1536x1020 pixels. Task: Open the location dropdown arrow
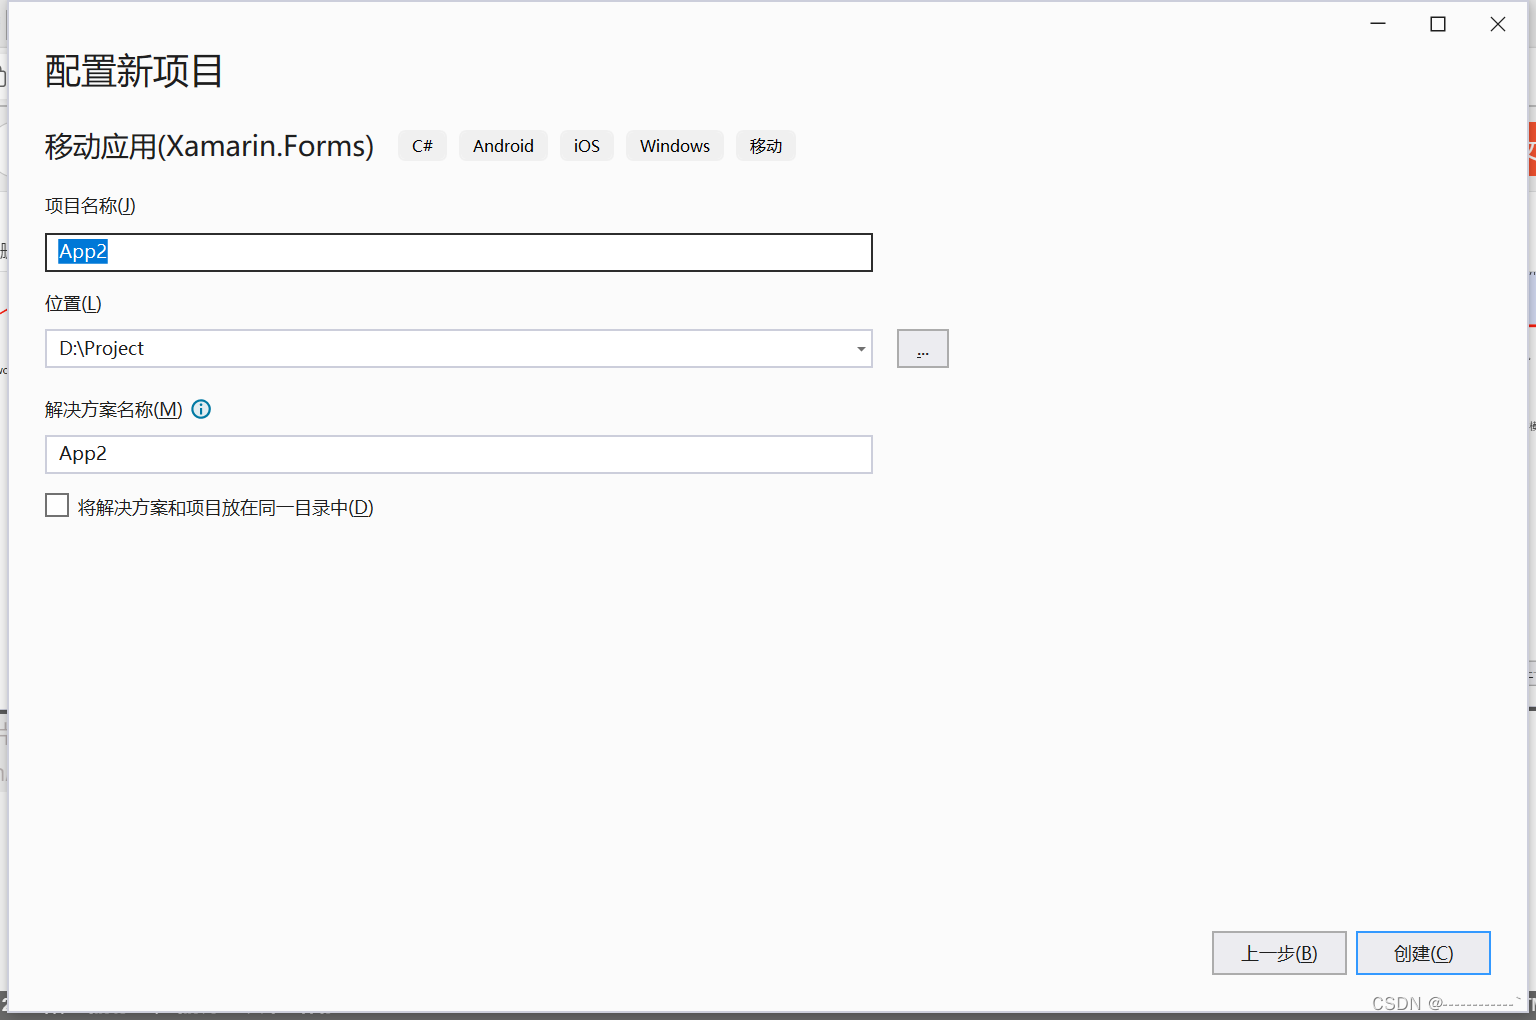coord(860,349)
